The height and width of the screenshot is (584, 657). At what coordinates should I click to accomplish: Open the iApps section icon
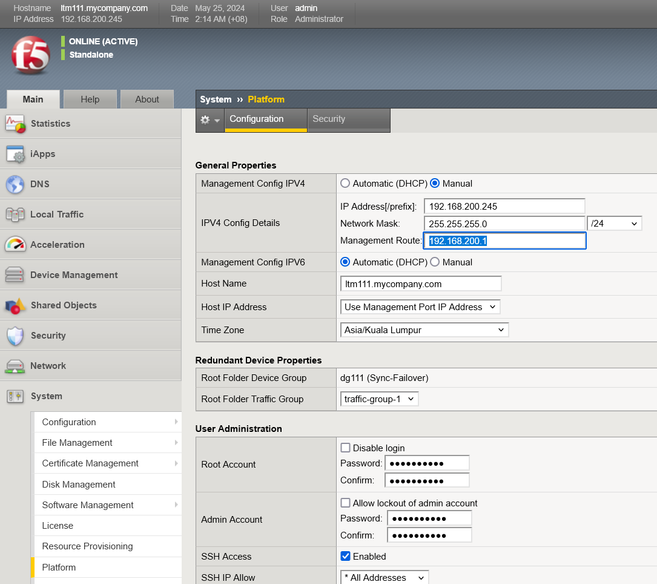click(15, 154)
